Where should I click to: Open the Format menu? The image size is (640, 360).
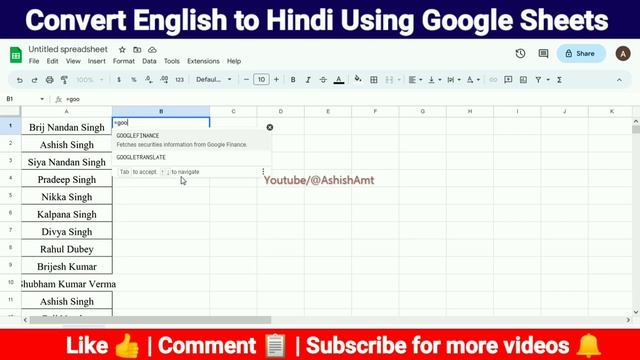point(124,61)
